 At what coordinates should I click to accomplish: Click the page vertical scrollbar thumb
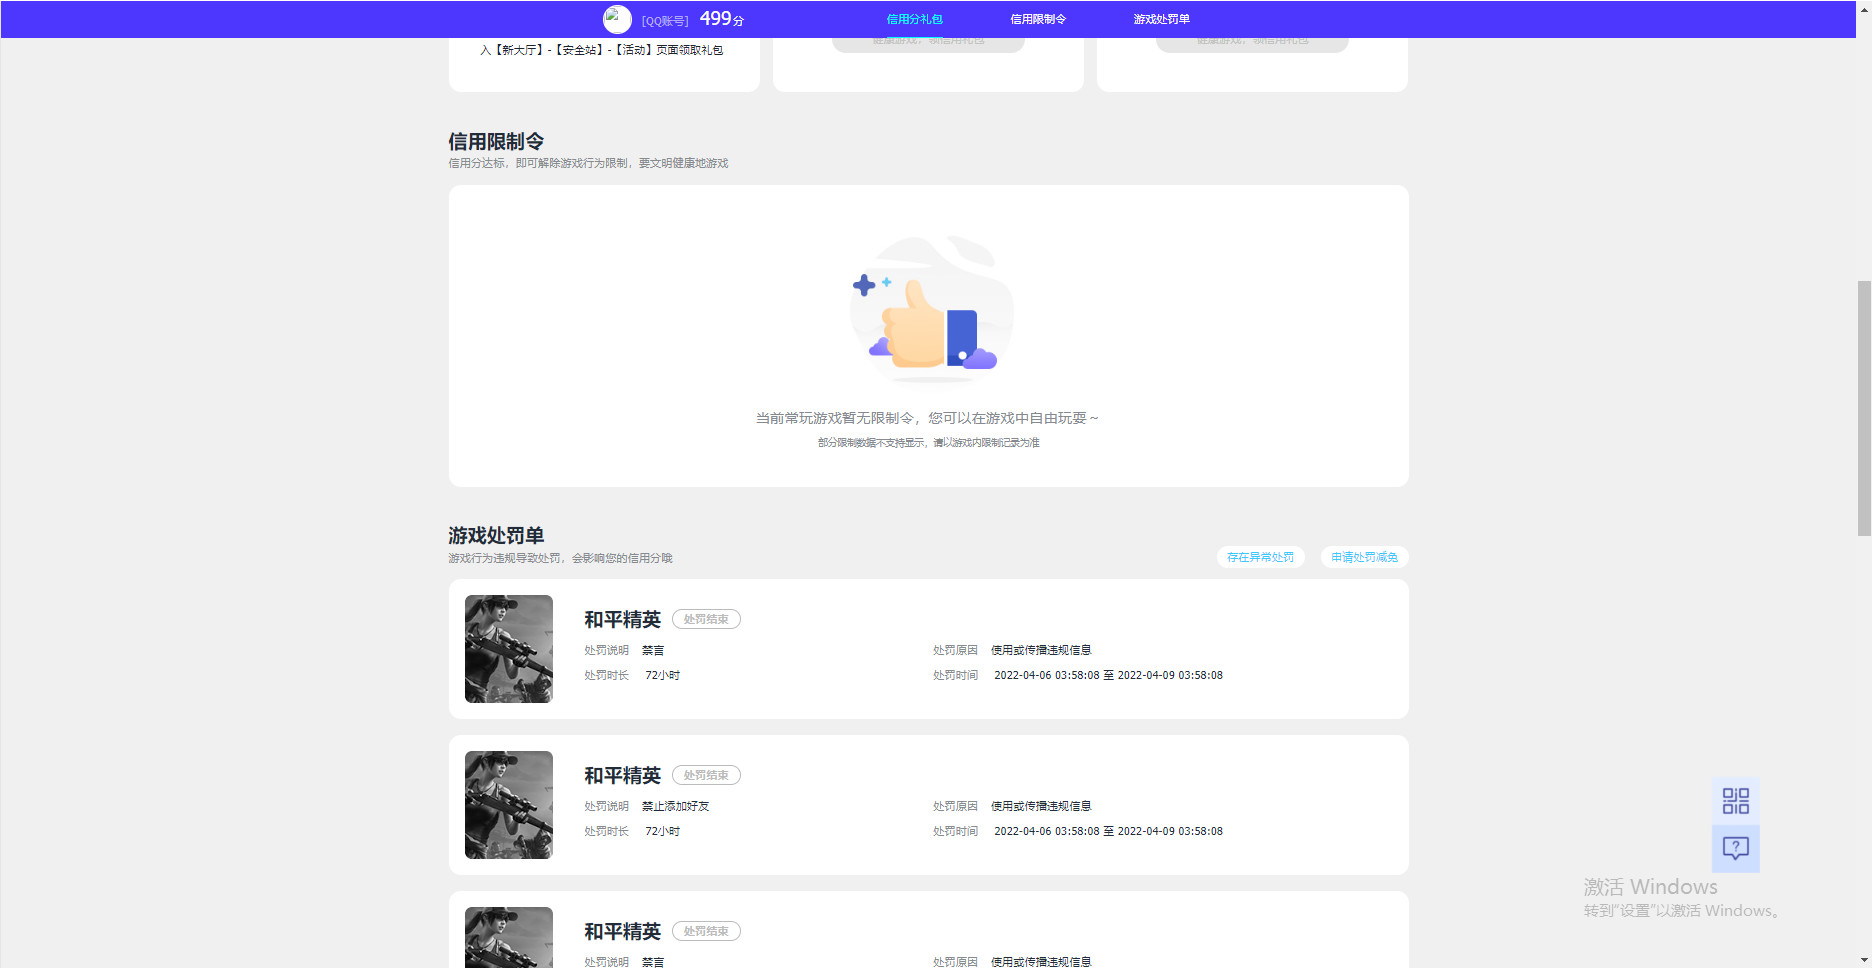tap(1864, 408)
